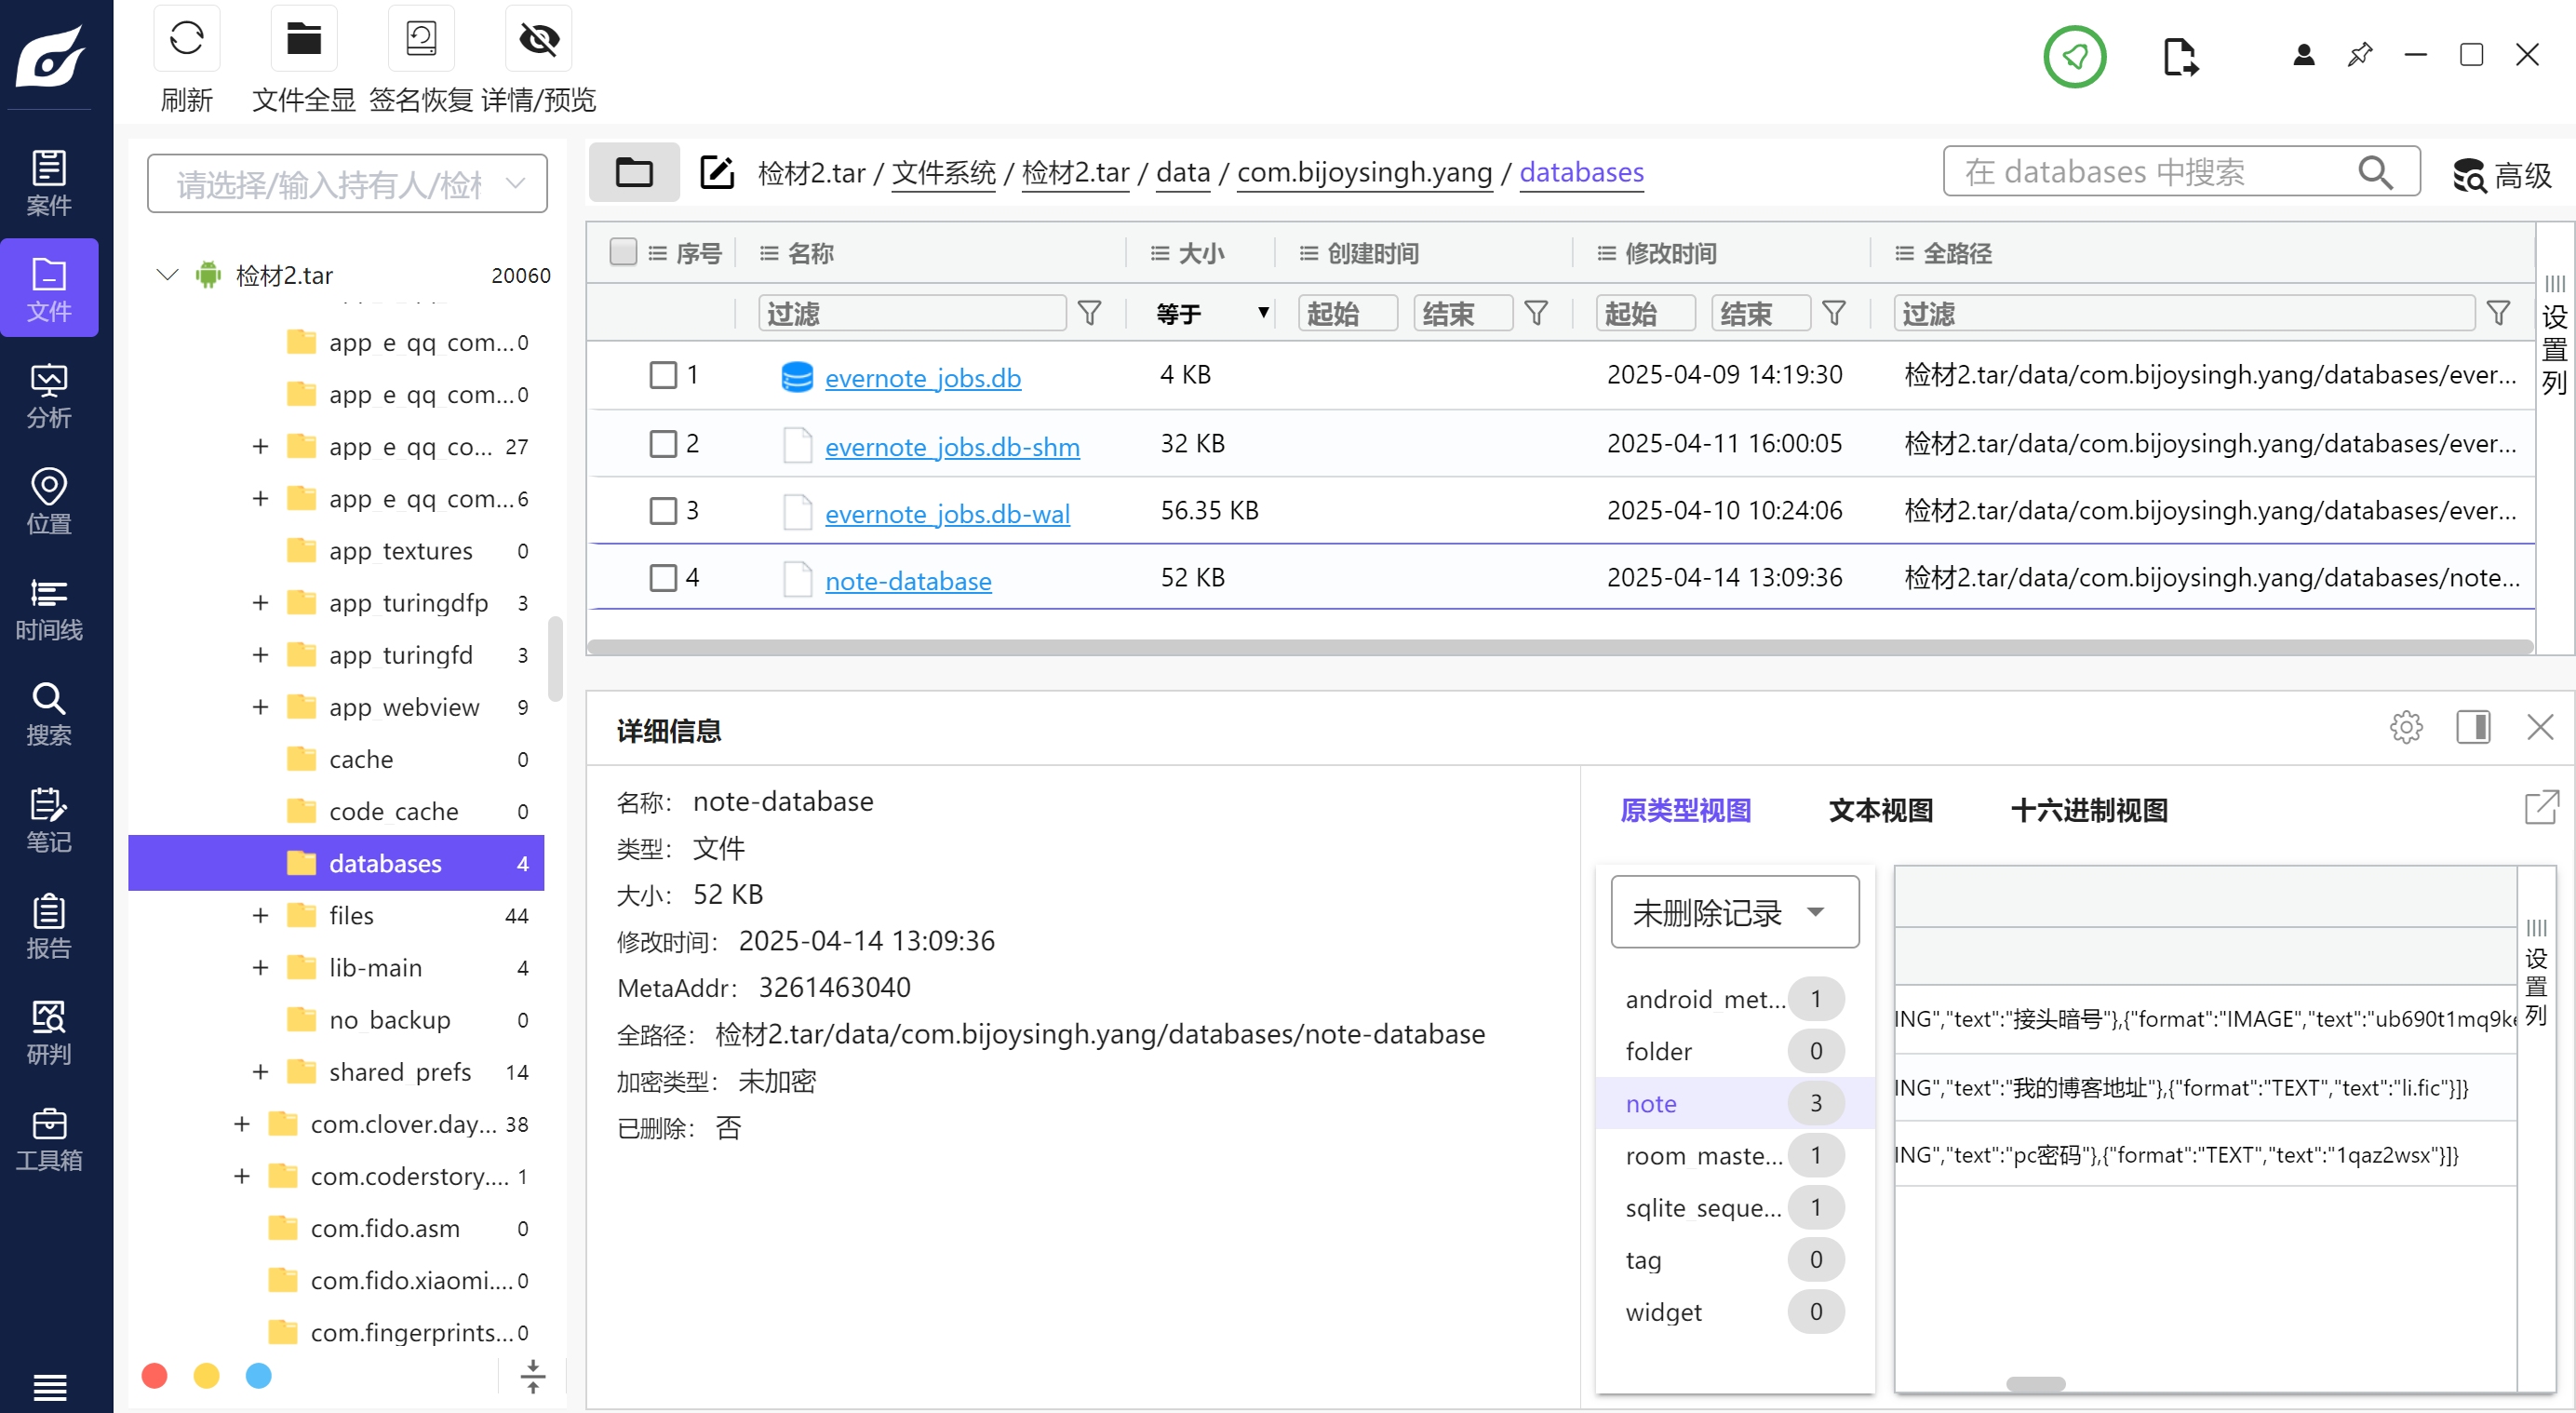Select the android_met... table

pyautogui.click(x=1734, y=998)
